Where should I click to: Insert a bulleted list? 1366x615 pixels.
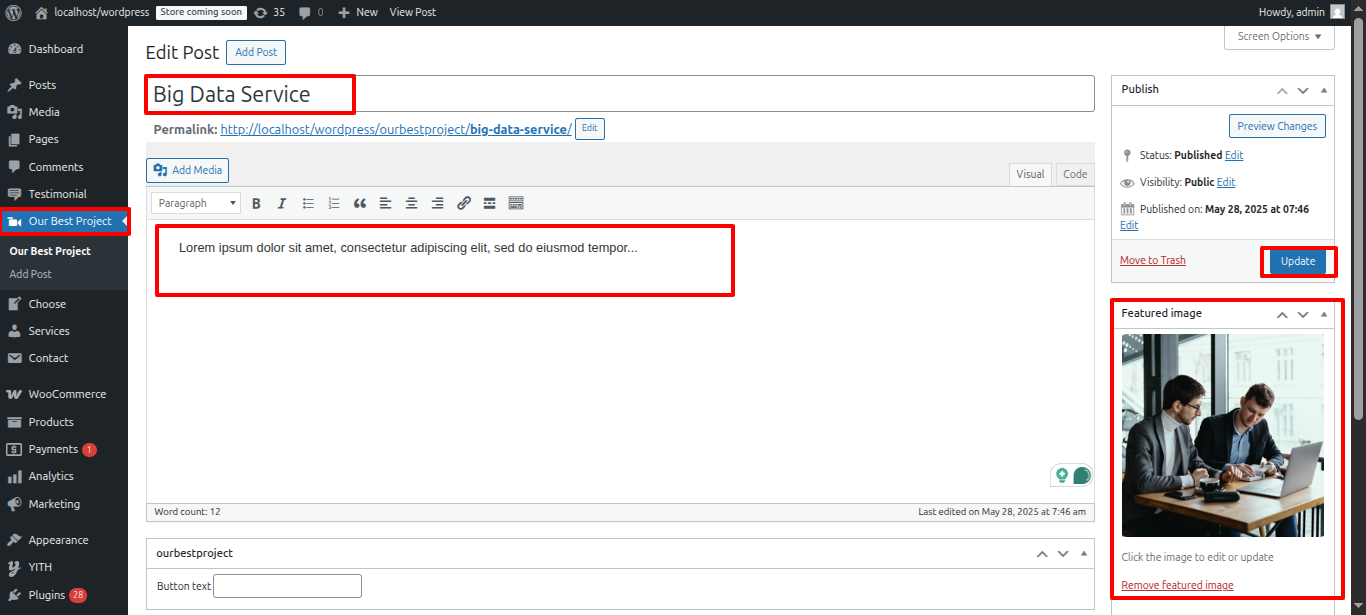pos(308,203)
